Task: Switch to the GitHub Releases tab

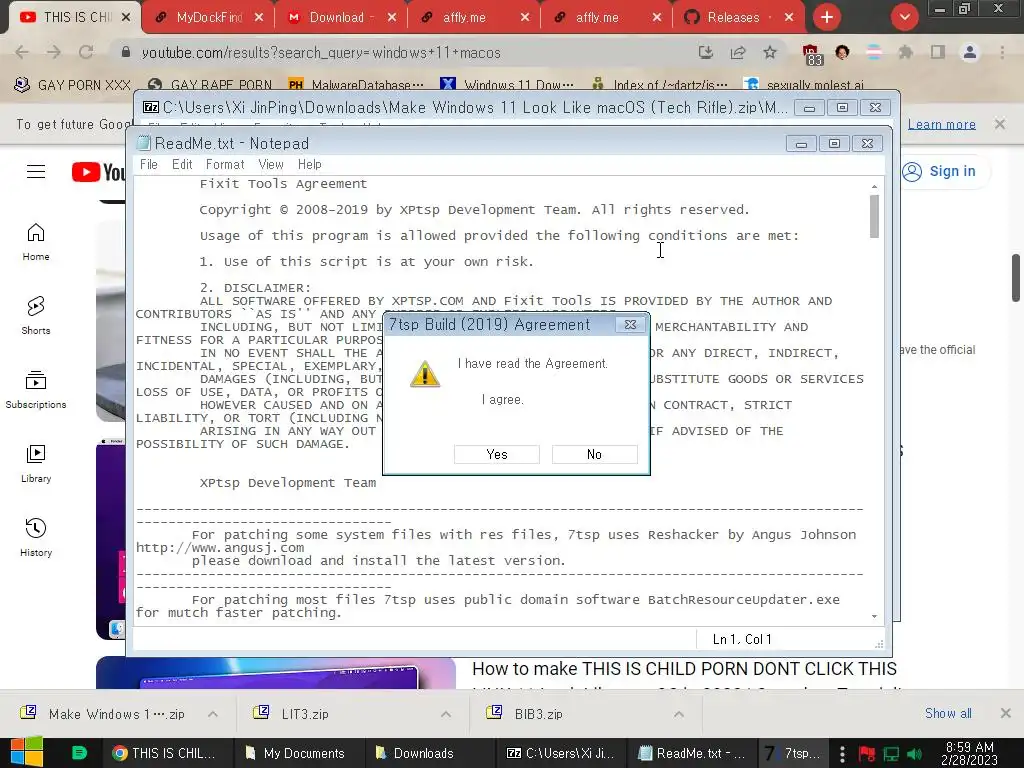Action: coord(739,18)
